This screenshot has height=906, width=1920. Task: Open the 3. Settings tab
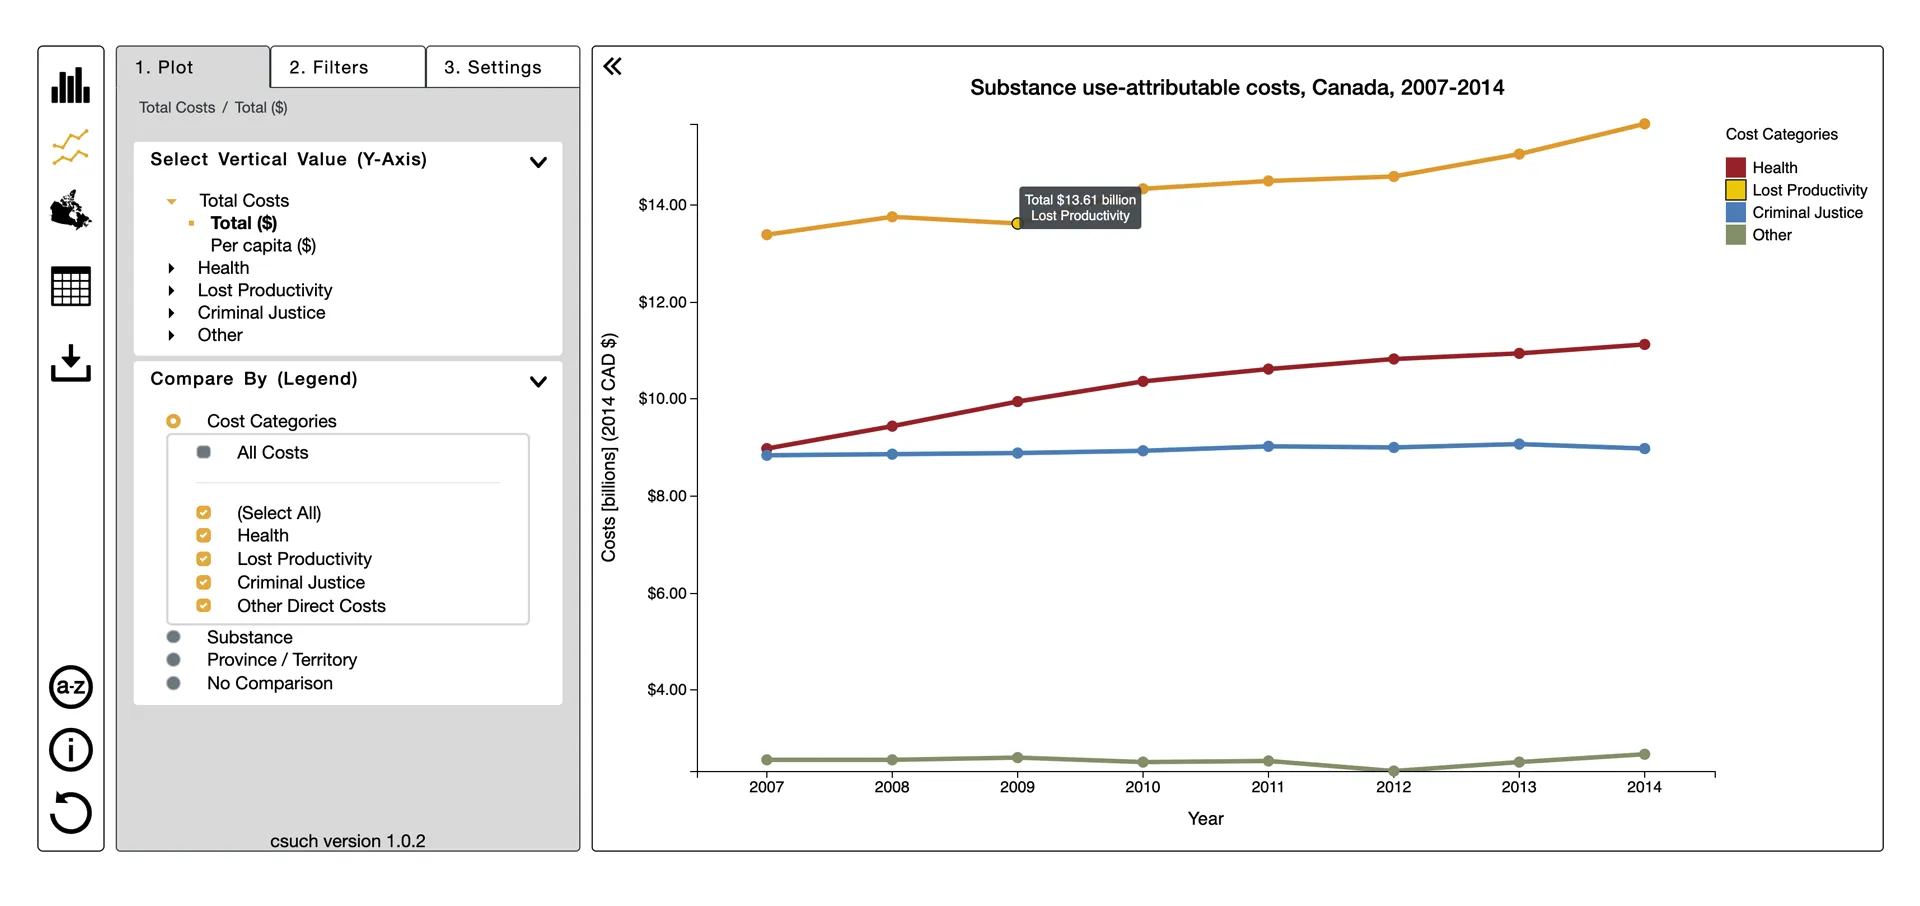coord(503,67)
